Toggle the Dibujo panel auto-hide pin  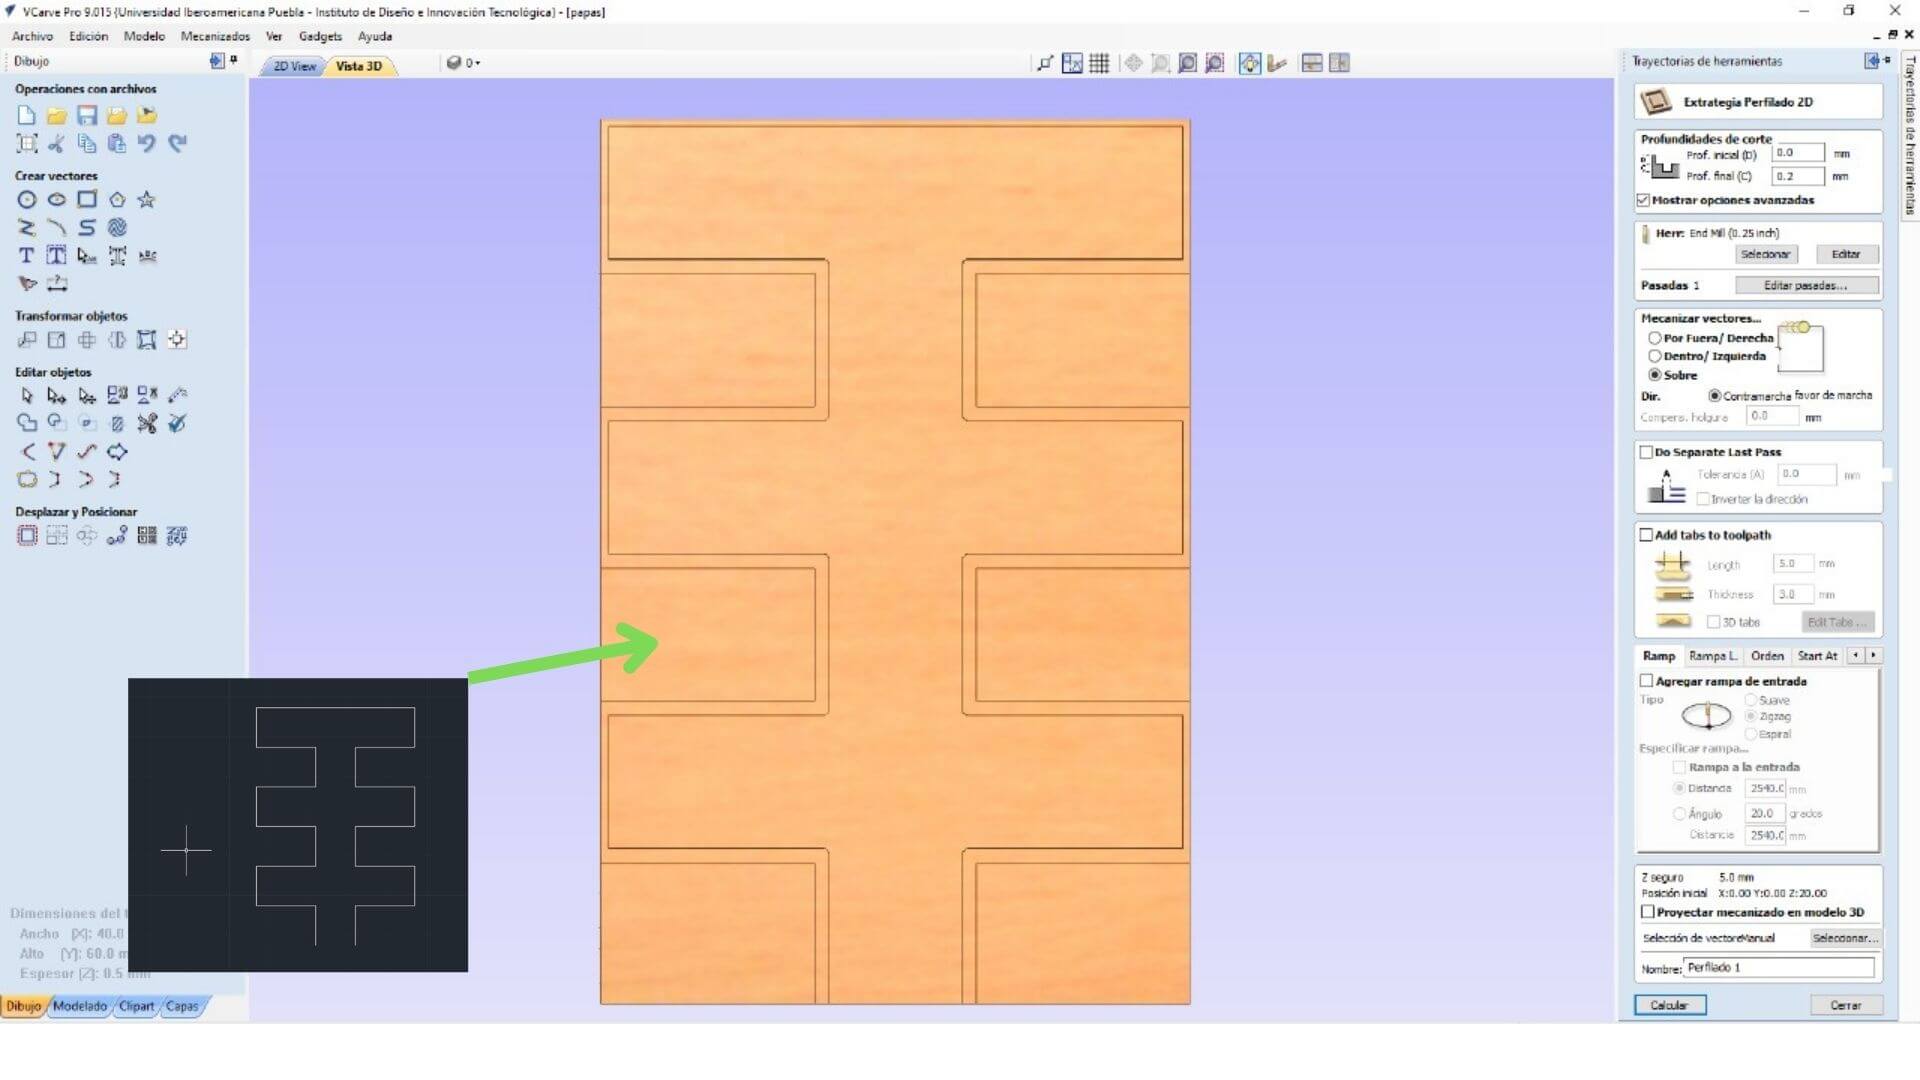[234, 60]
